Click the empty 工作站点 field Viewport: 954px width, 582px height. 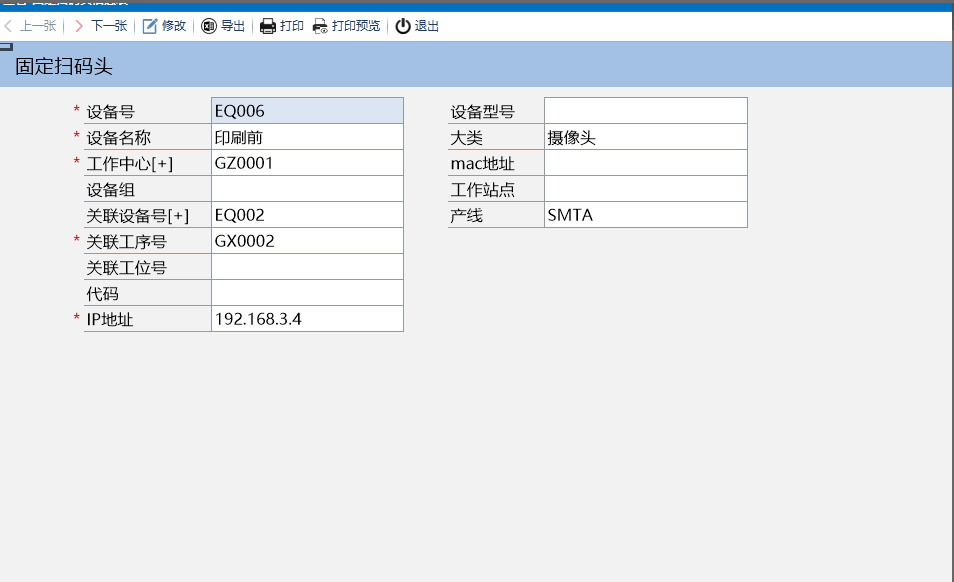click(645, 189)
